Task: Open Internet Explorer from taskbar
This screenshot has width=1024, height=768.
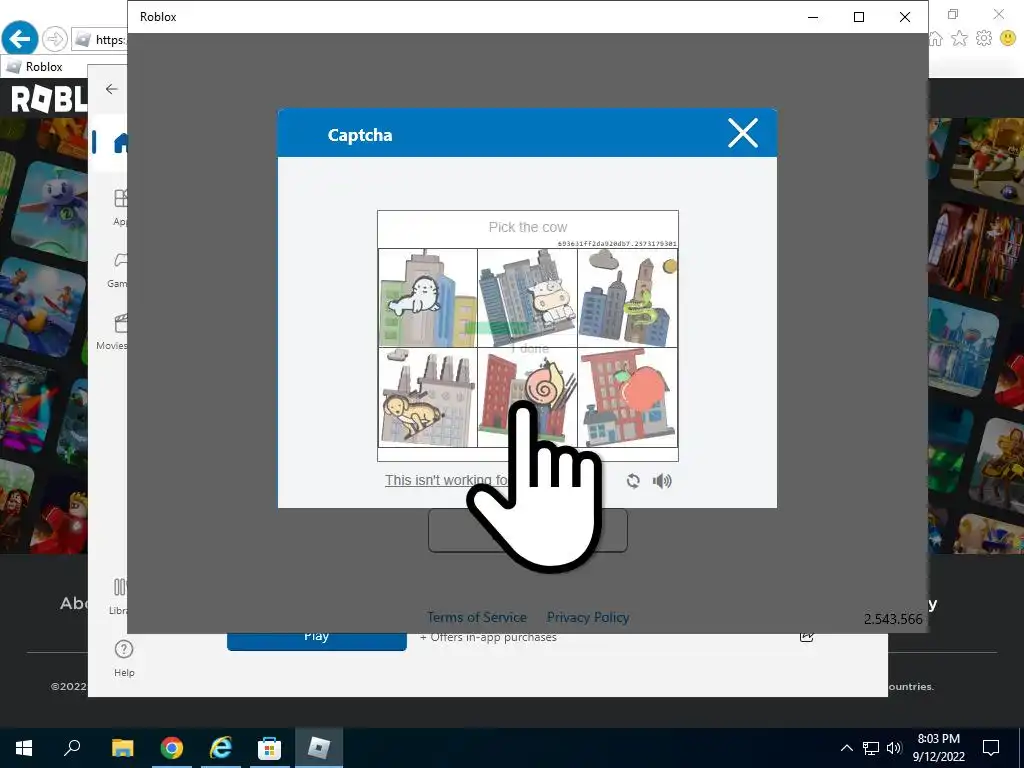Action: tap(221, 748)
